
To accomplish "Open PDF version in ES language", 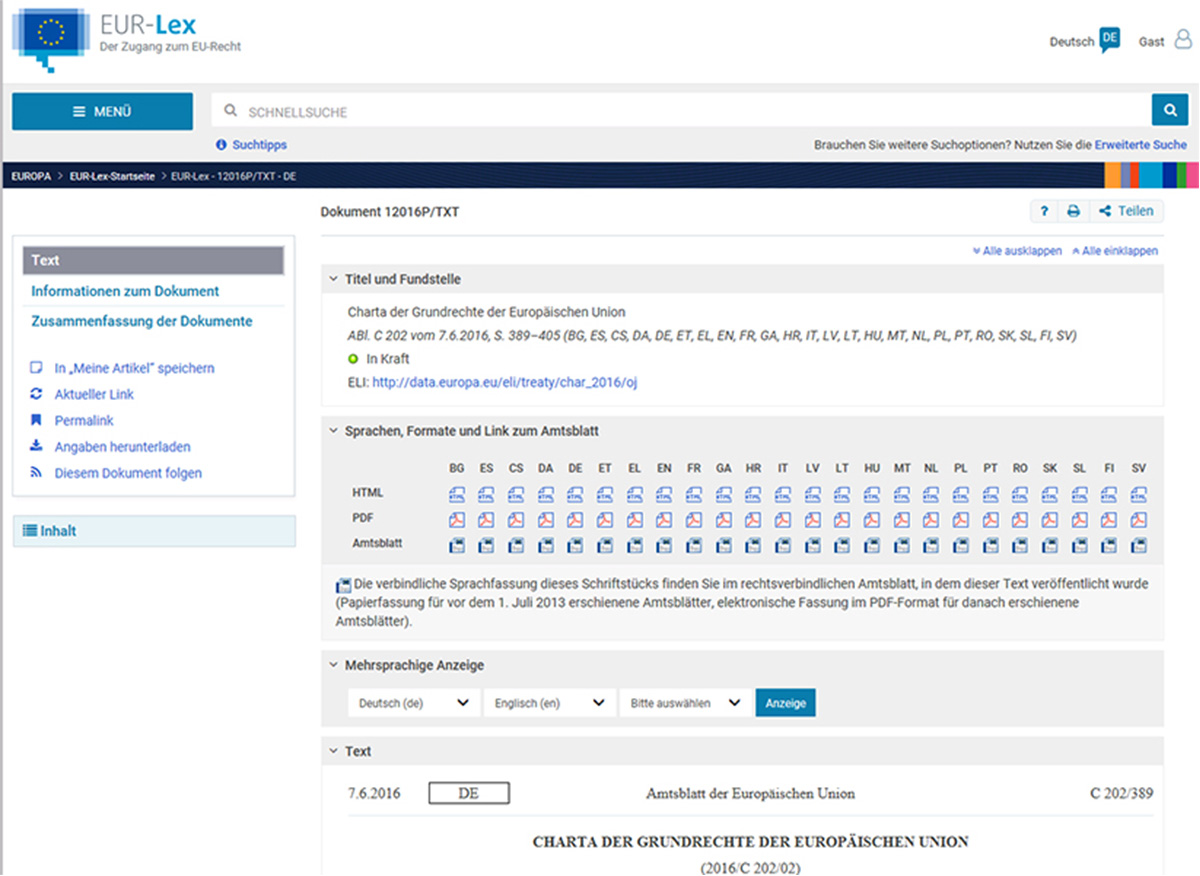I will (x=486, y=520).
